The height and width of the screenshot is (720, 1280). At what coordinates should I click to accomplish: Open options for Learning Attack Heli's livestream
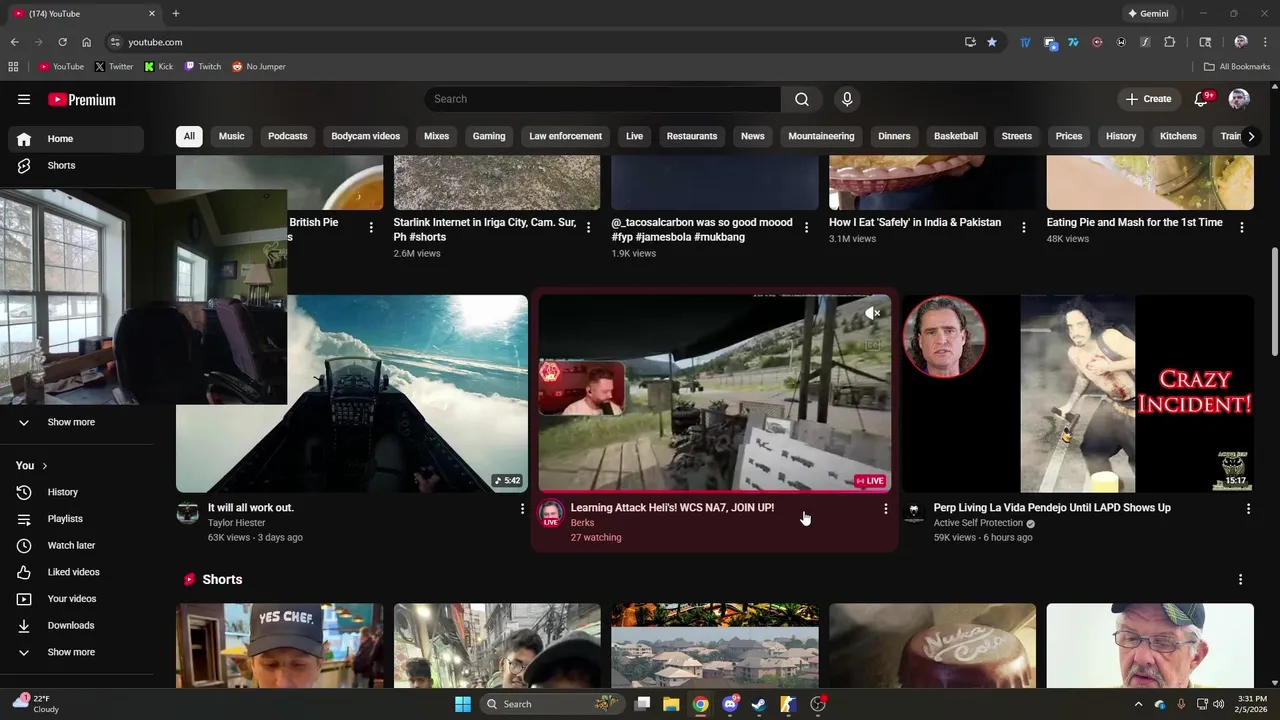(885, 509)
